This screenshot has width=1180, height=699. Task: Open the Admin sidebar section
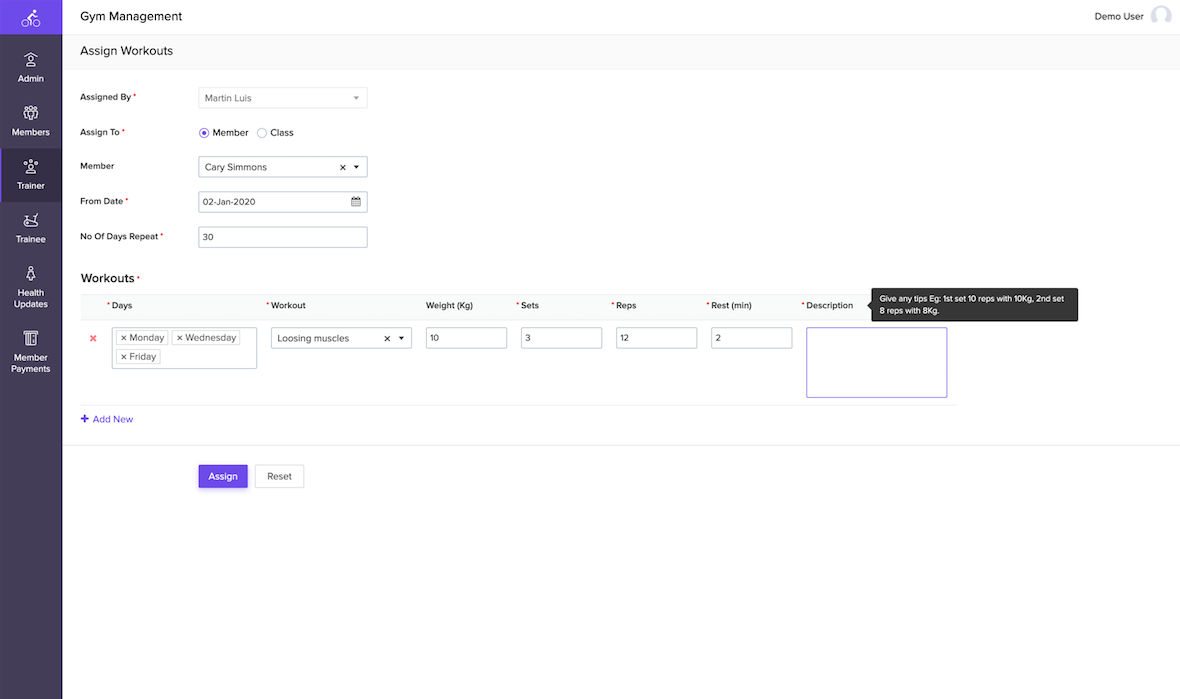pos(31,67)
